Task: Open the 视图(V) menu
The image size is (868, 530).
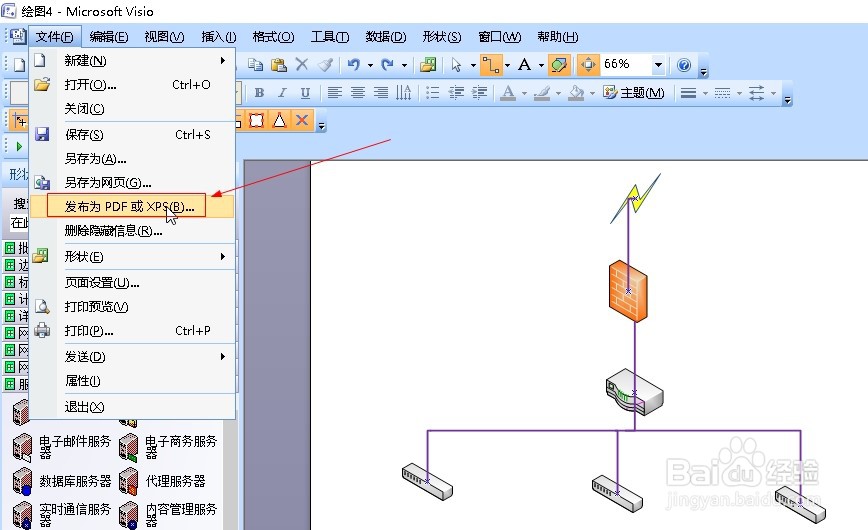Action: [164, 37]
